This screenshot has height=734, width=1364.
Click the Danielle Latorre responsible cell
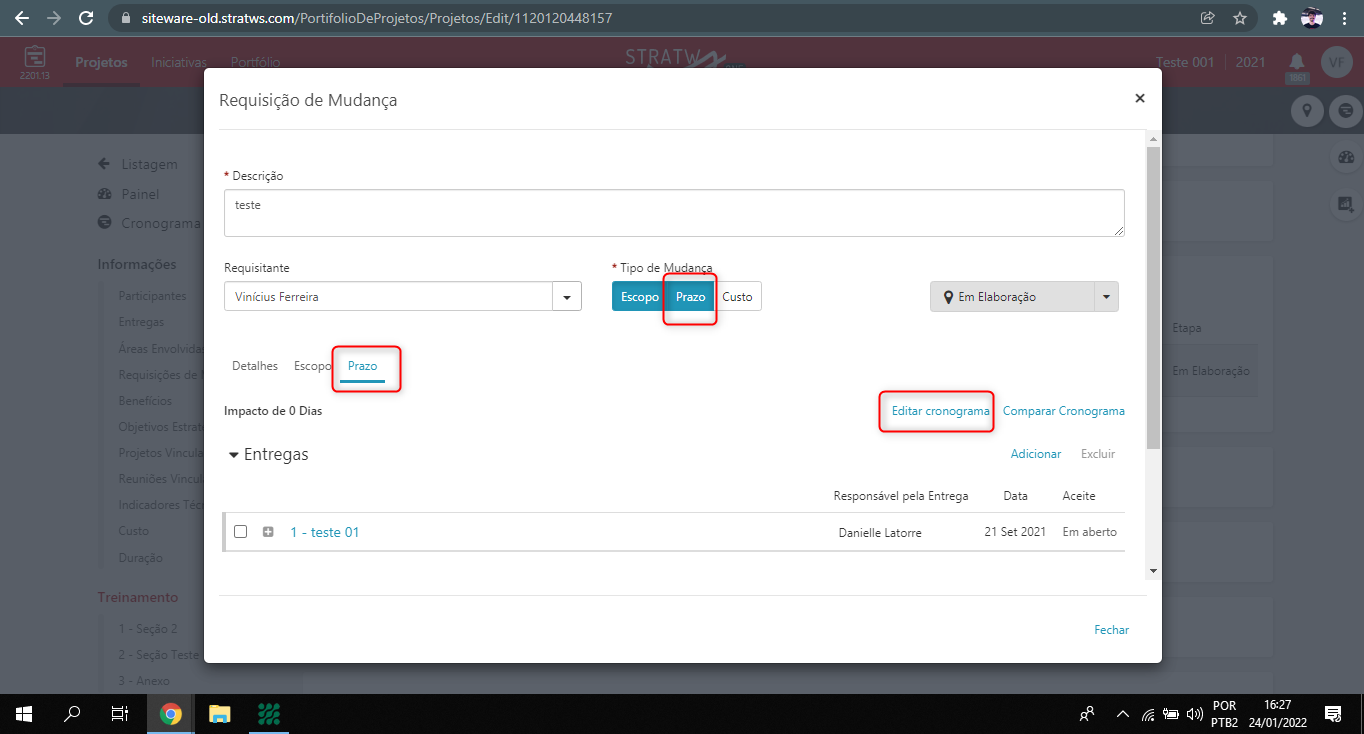pos(880,533)
